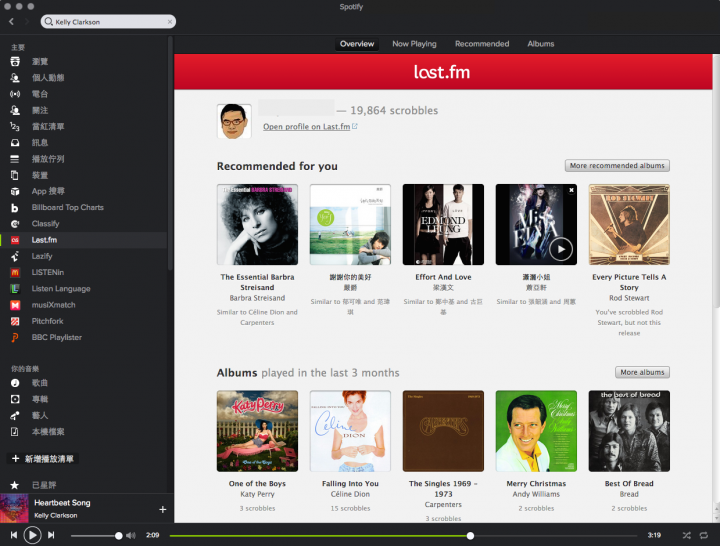
Task: Click the Heartbeat Song now-playing artwork
Action: coord(14,508)
